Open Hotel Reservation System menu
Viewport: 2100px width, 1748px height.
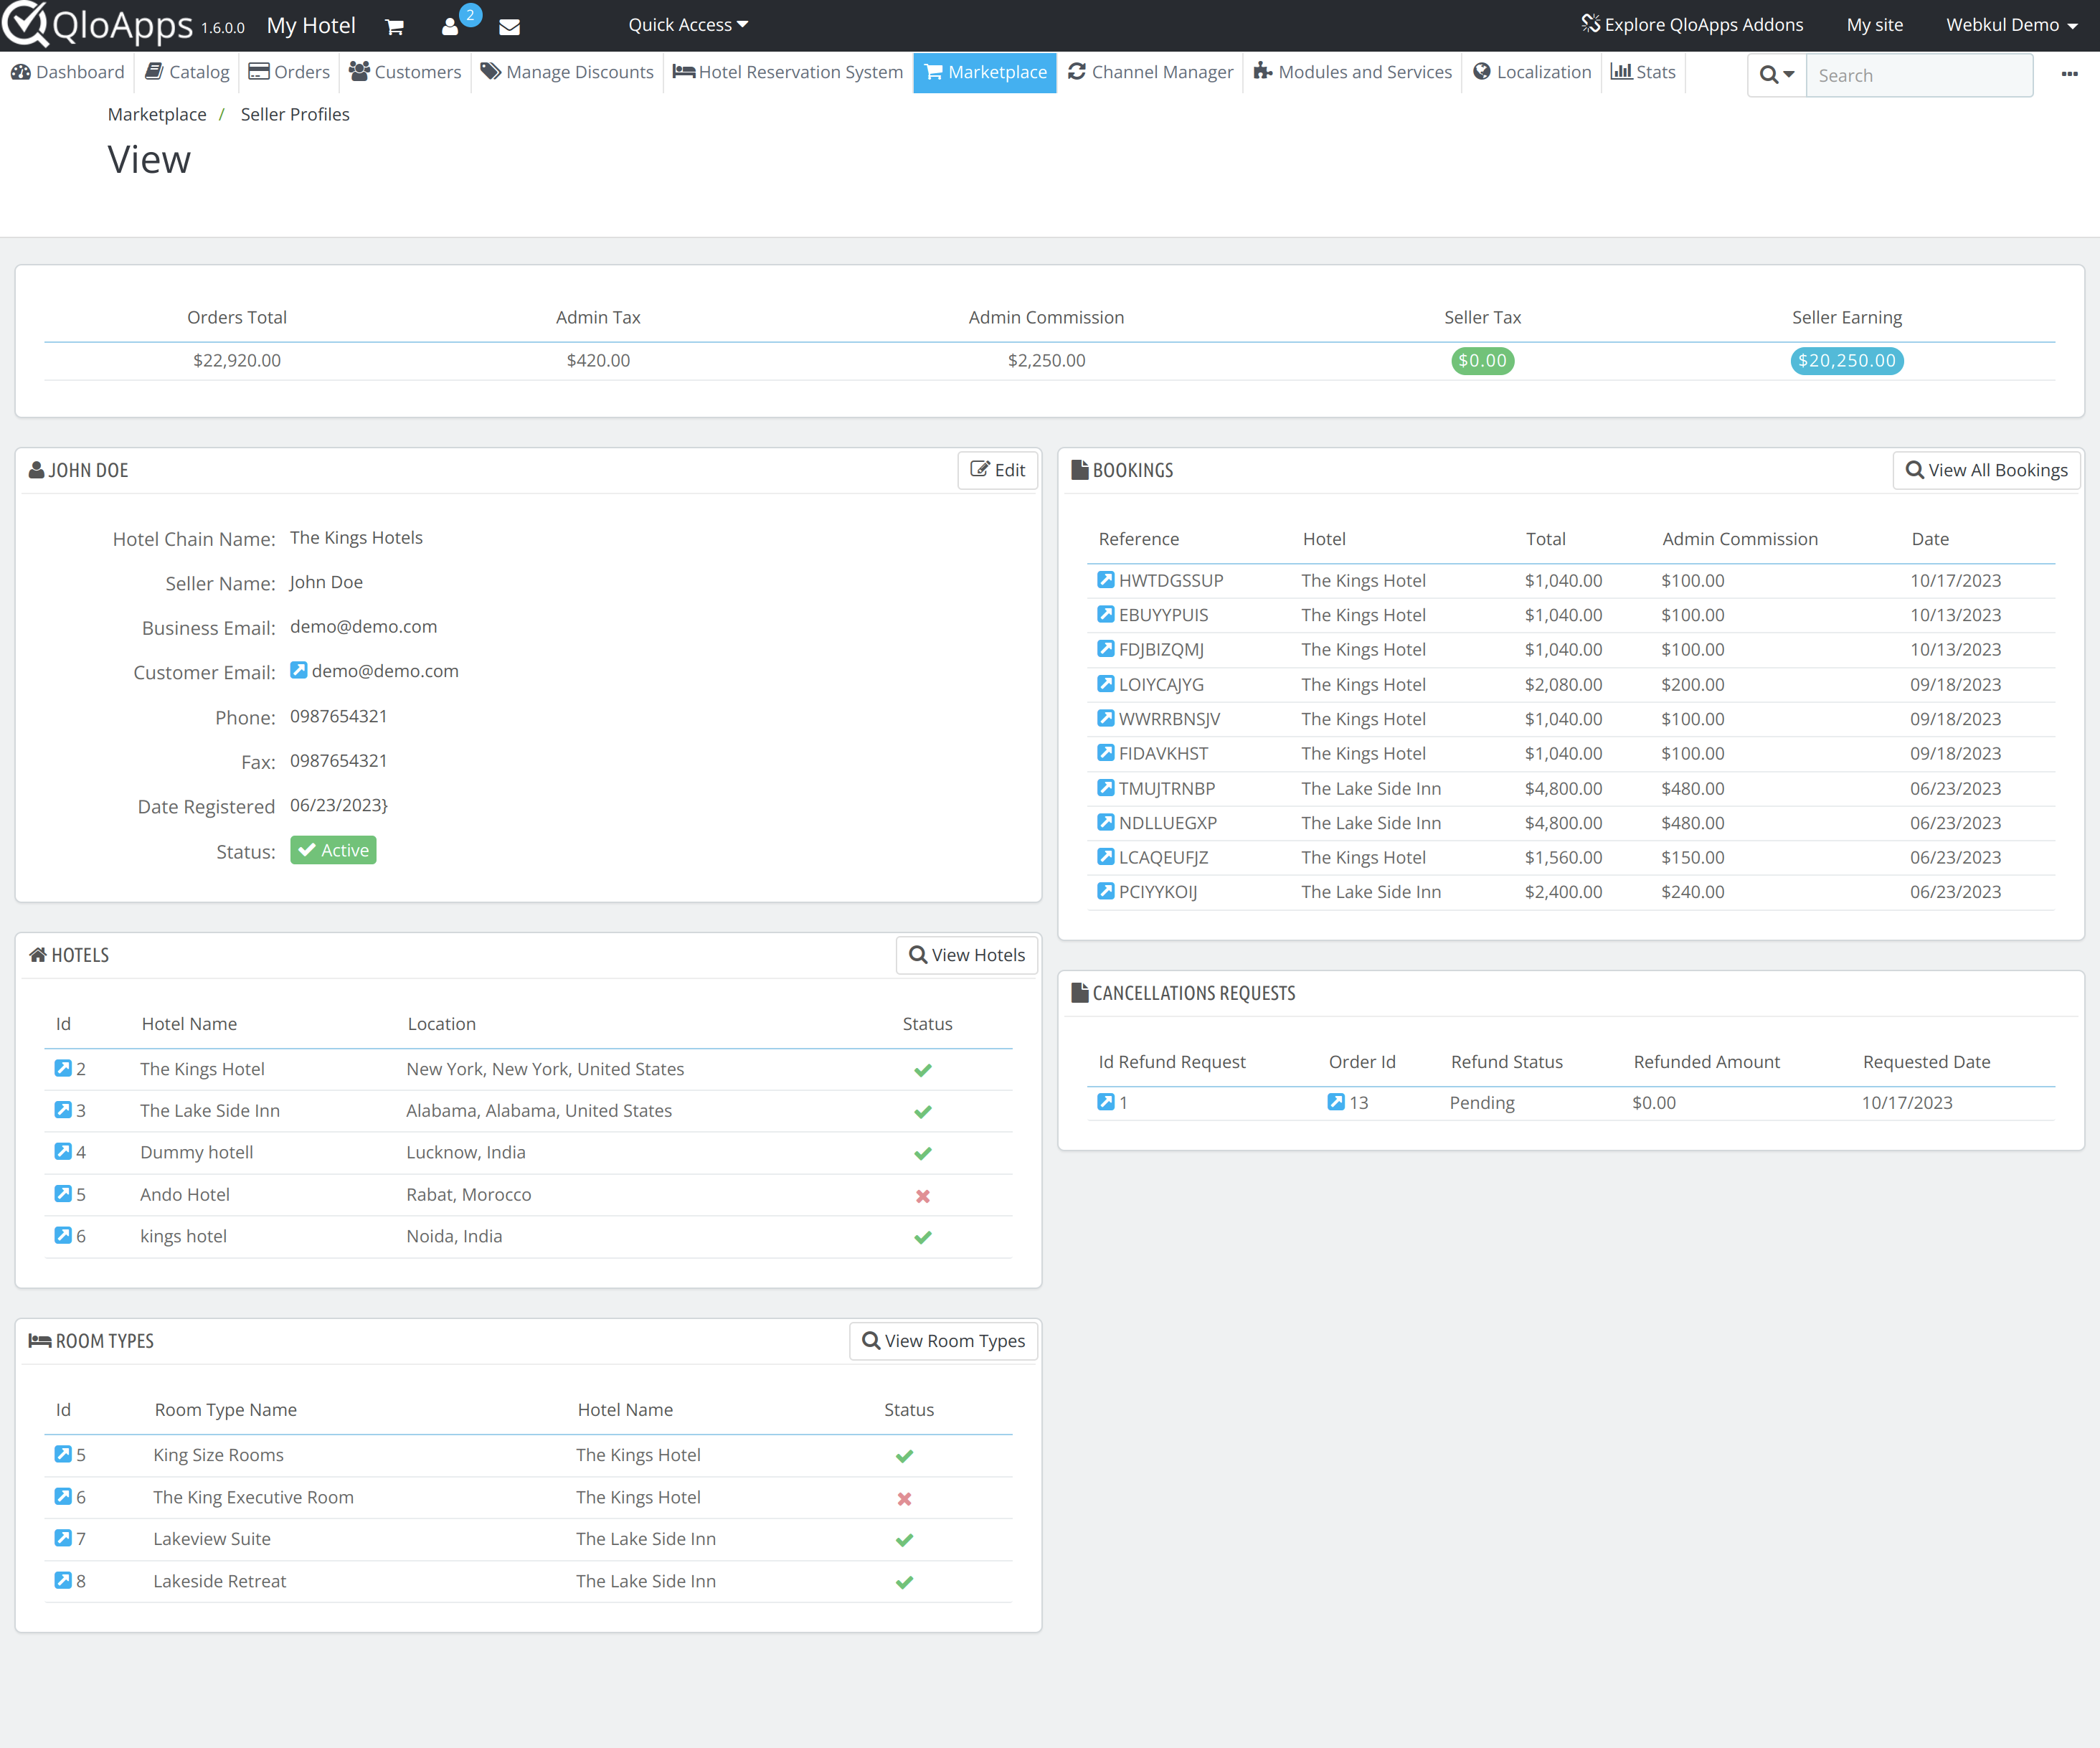click(x=788, y=72)
